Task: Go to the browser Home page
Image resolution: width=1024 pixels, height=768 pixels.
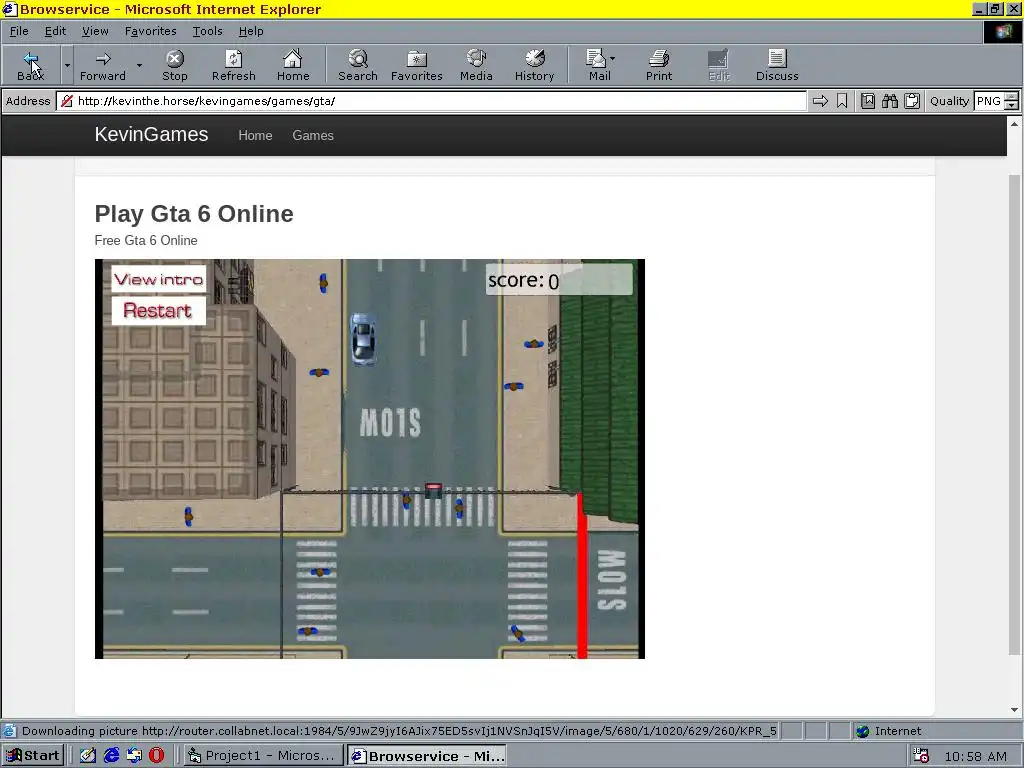Action: (x=293, y=65)
